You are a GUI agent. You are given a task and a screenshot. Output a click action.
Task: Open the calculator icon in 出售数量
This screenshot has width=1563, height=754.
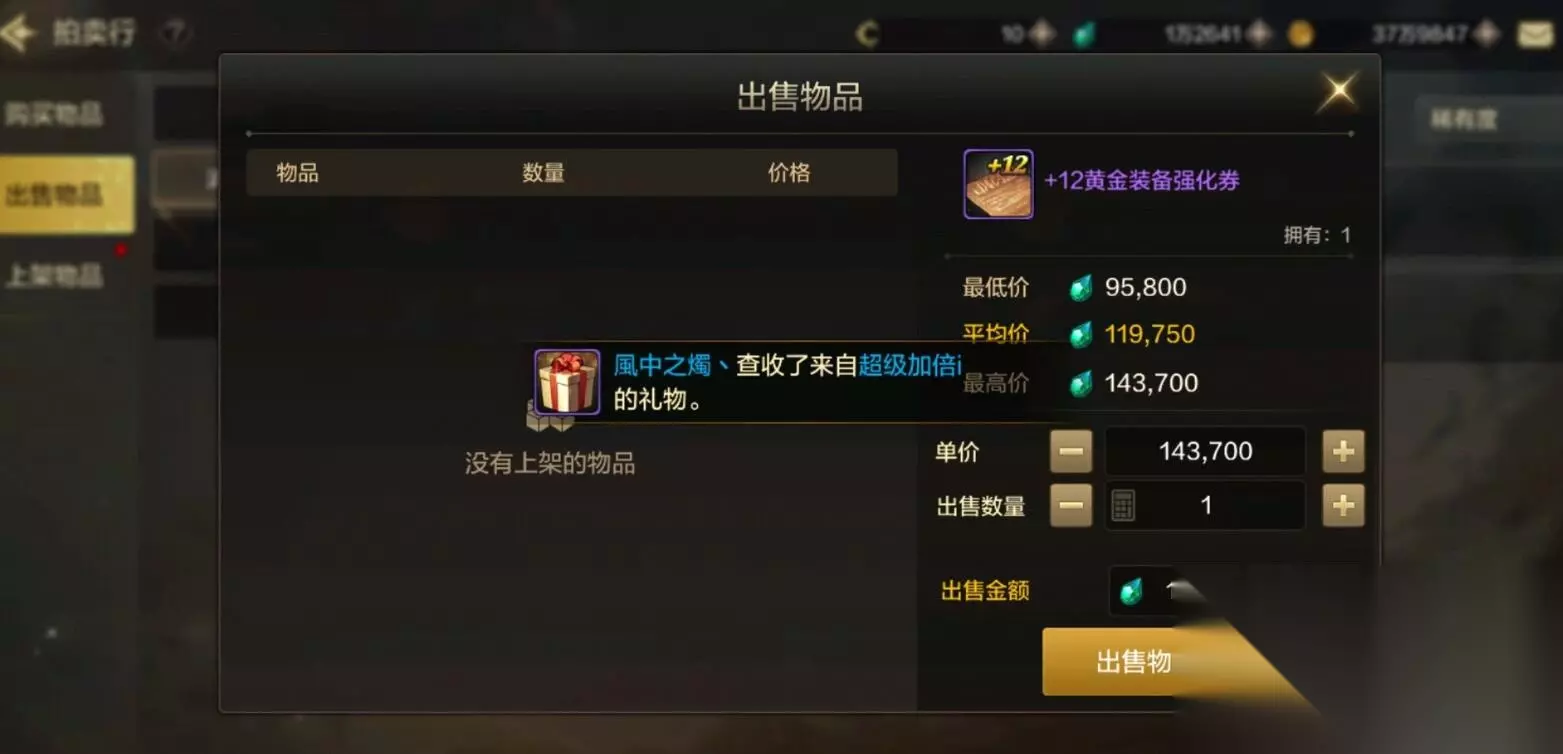pos(1123,506)
